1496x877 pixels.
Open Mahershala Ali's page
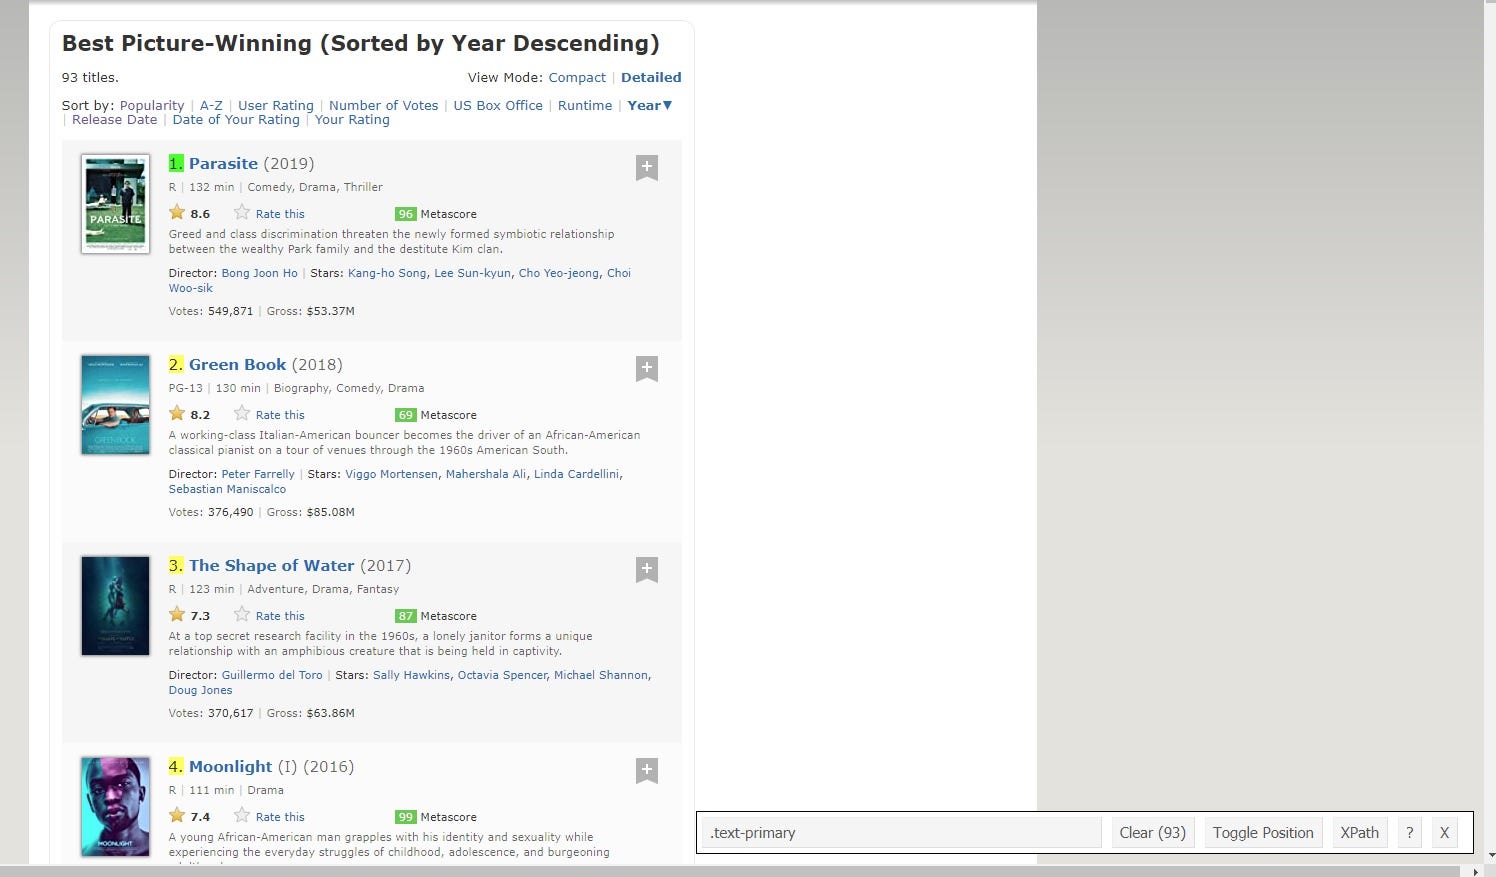[486, 474]
